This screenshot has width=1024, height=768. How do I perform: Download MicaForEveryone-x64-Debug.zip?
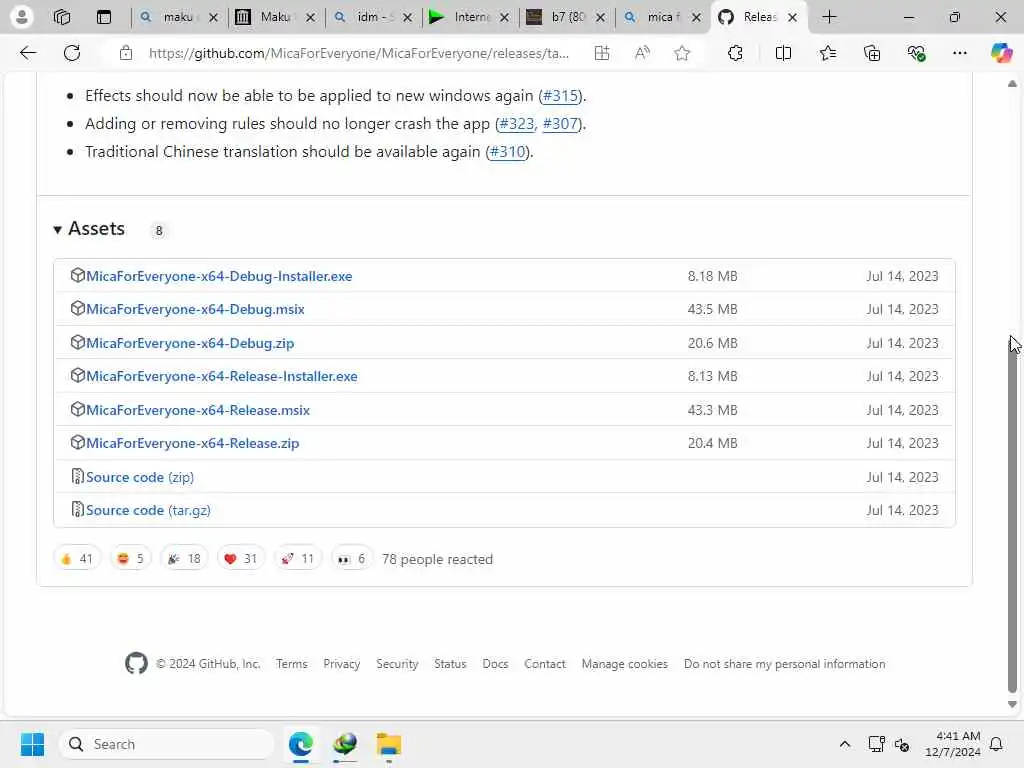190,344
